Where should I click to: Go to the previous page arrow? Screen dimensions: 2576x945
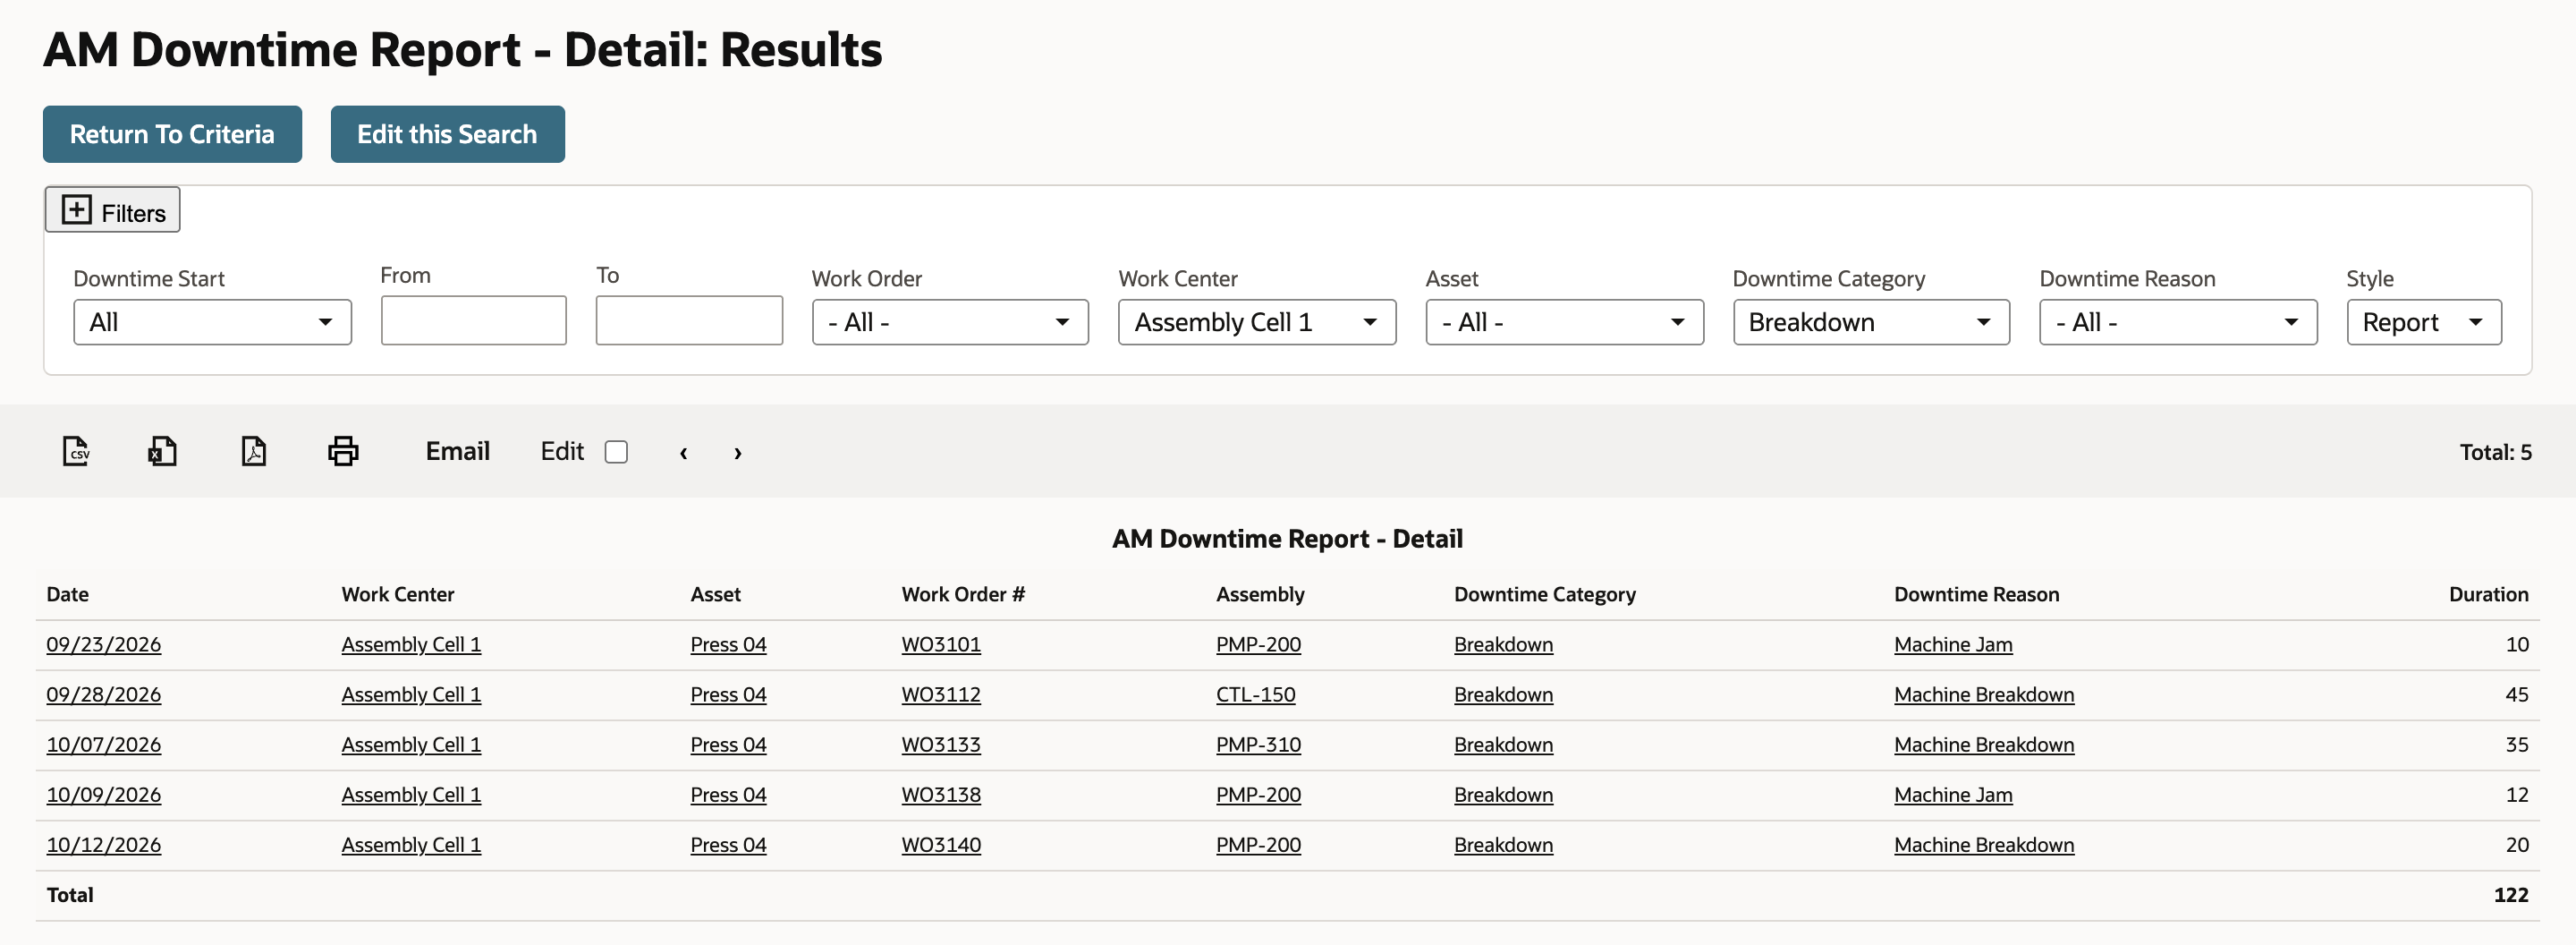684,452
